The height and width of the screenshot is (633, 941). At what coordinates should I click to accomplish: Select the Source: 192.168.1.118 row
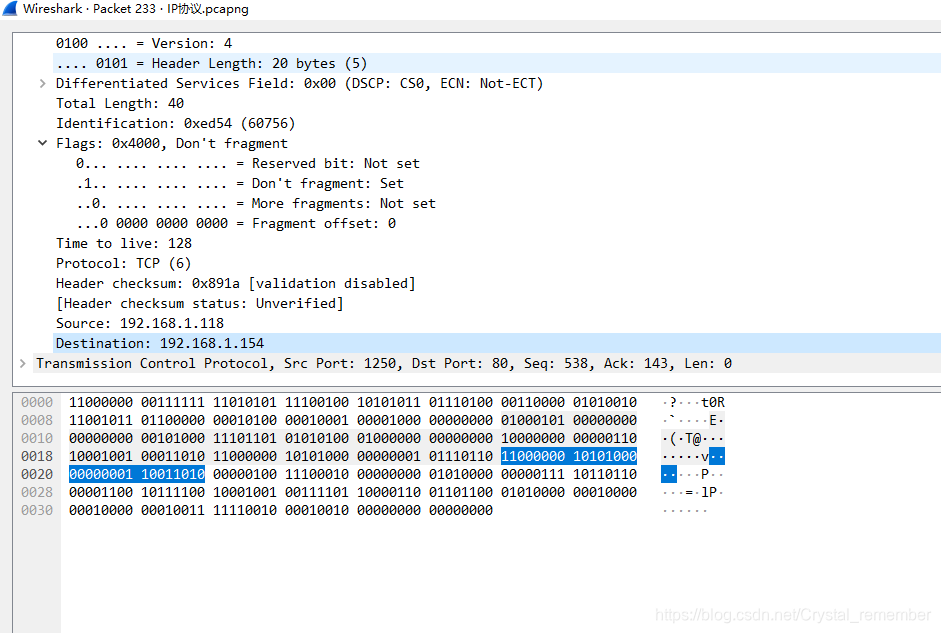click(139, 323)
